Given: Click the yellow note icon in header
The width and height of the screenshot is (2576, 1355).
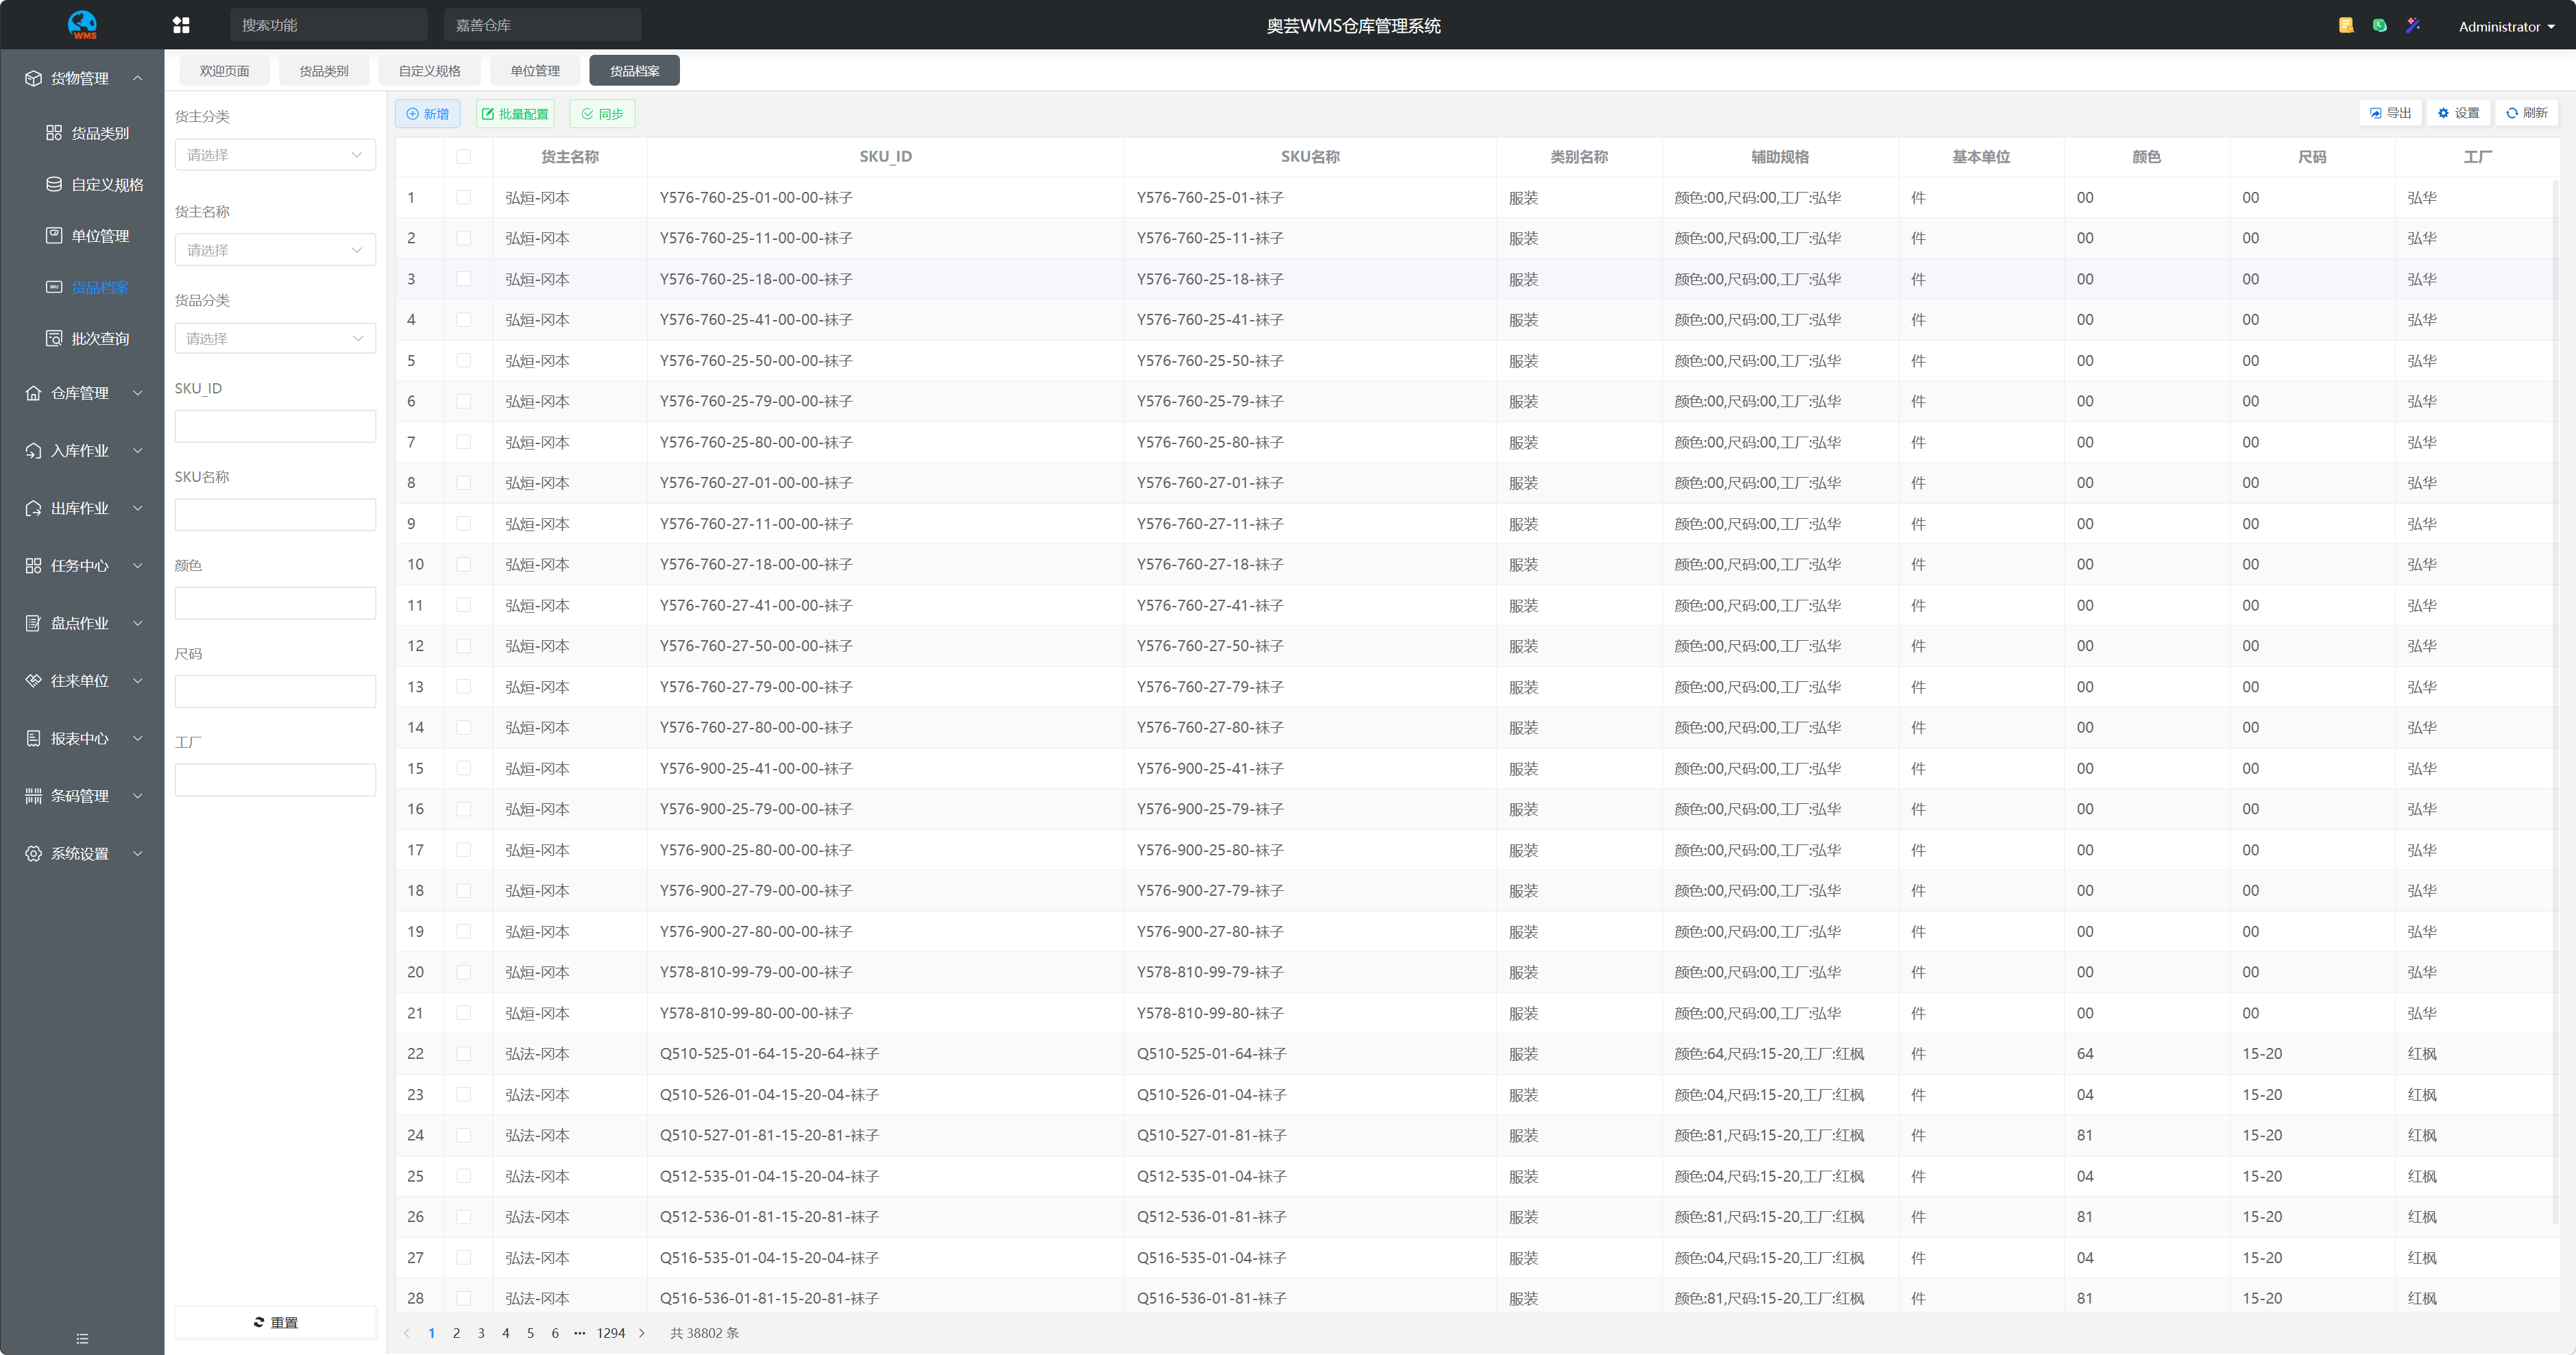Looking at the screenshot, I should click(2346, 25).
